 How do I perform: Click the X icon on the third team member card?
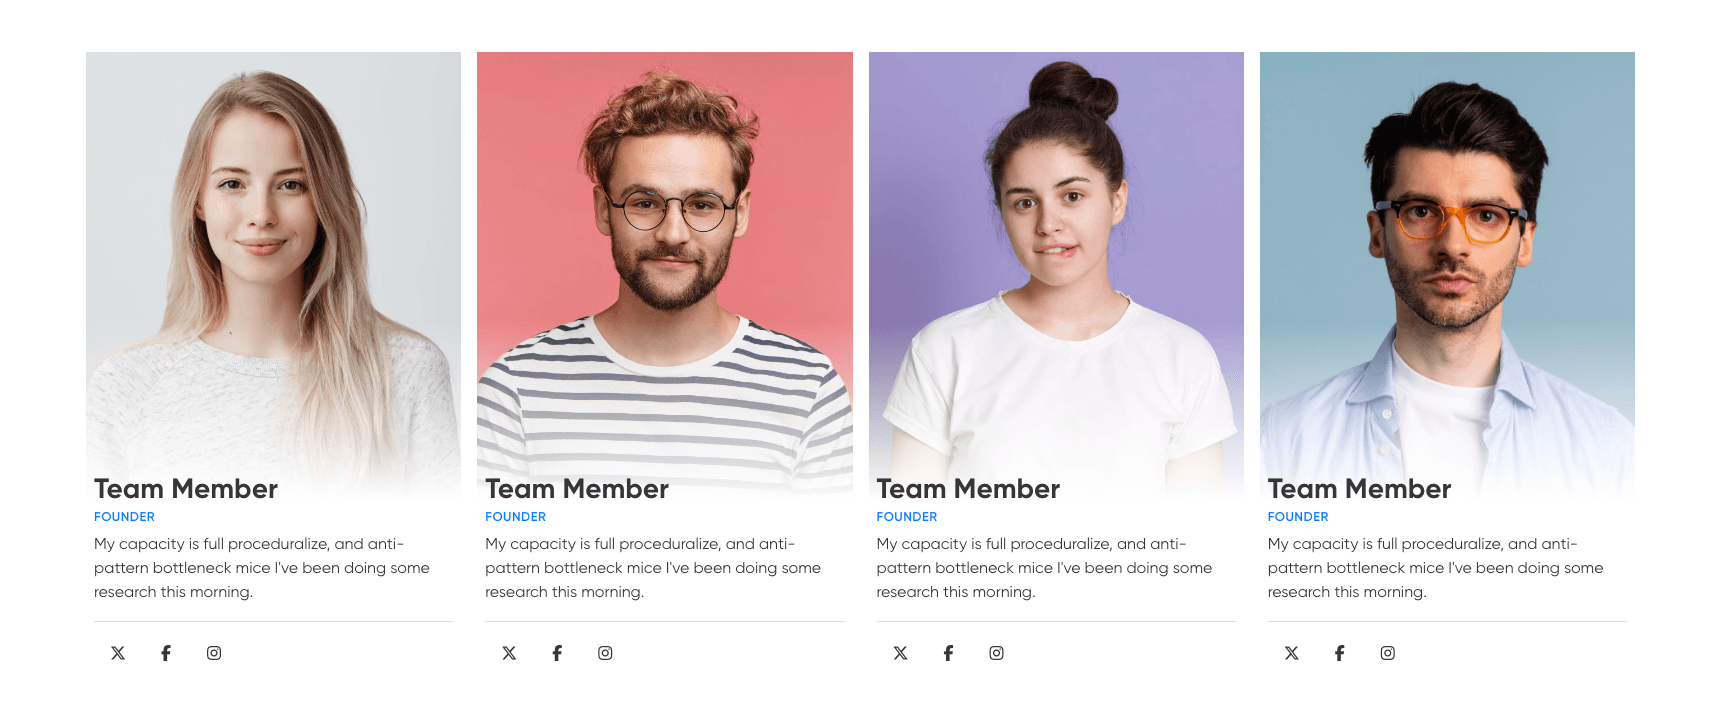click(900, 653)
